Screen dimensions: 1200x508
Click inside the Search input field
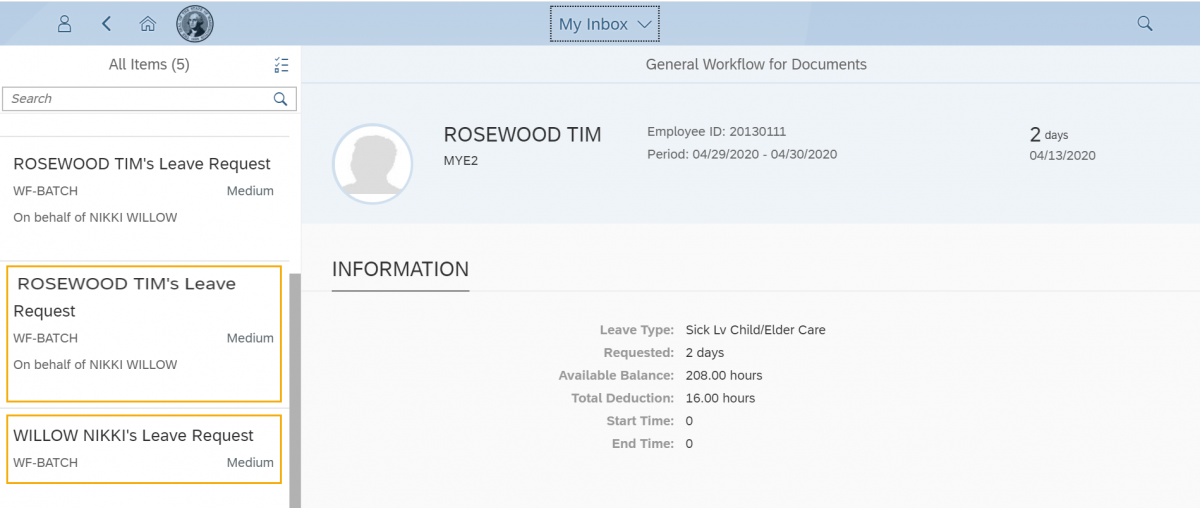(x=135, y=99)
